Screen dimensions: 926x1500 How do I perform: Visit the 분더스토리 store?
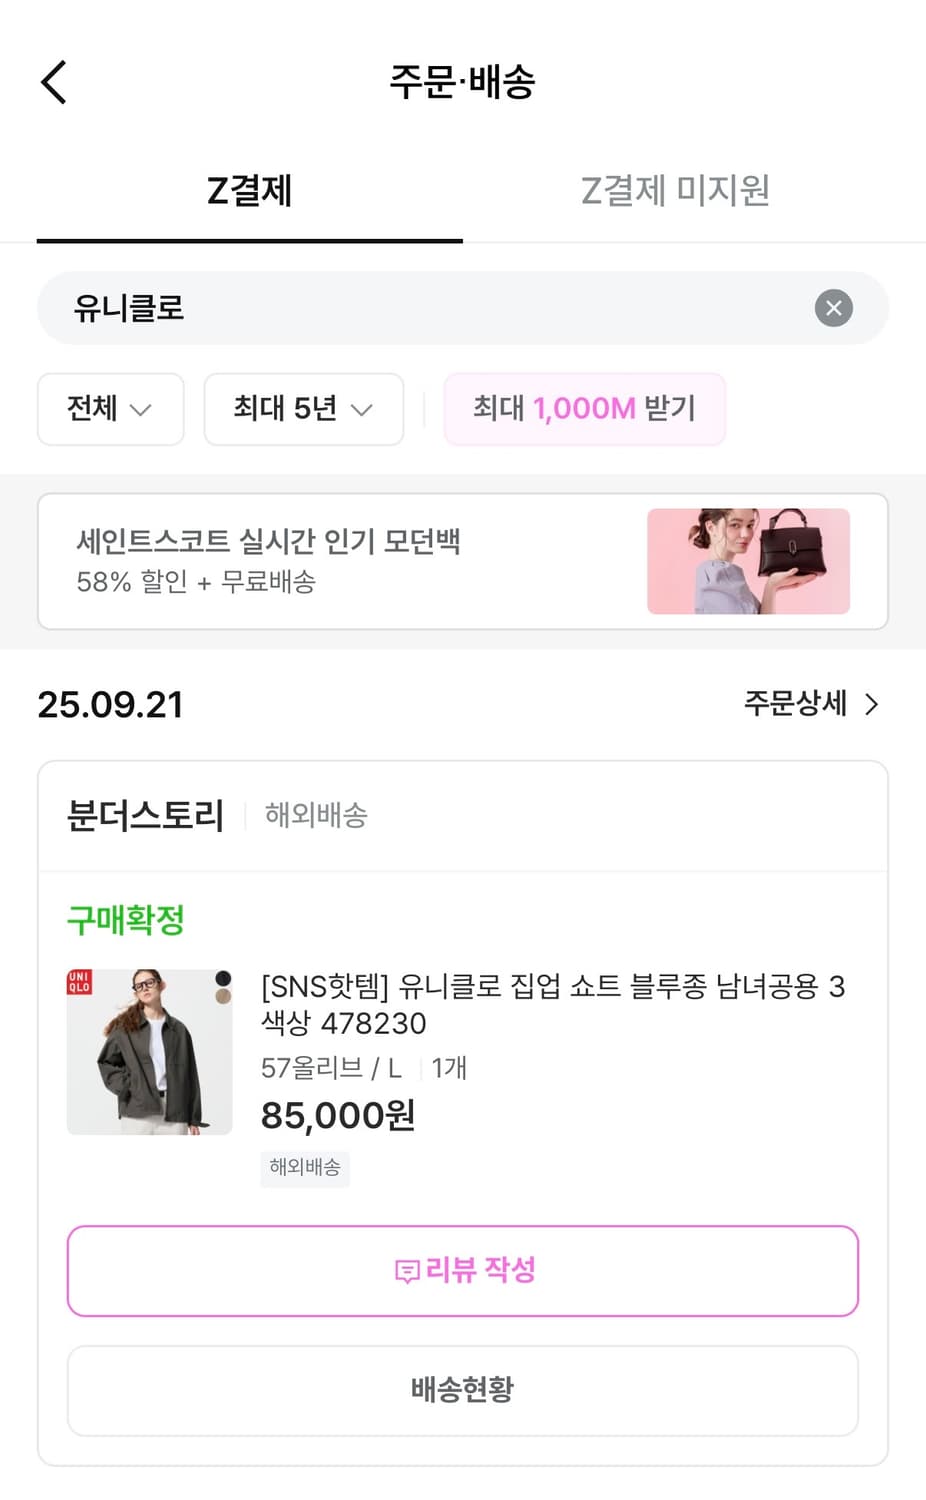click(x=145, y=816)
